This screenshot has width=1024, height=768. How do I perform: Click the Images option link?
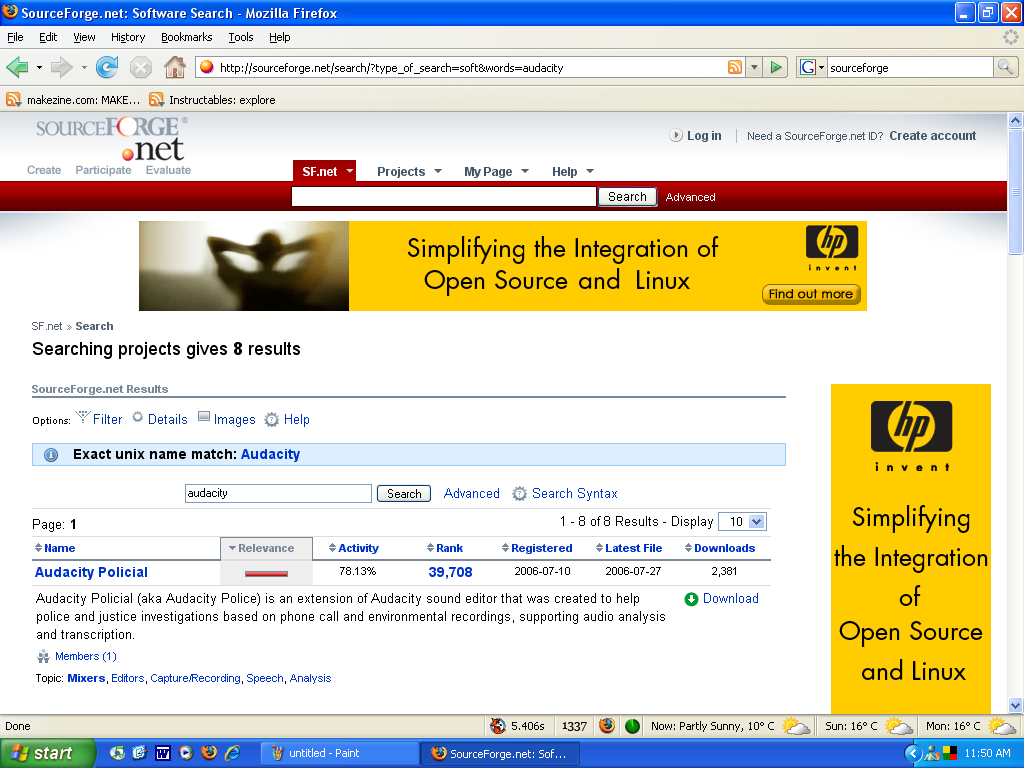coord(234,419)
